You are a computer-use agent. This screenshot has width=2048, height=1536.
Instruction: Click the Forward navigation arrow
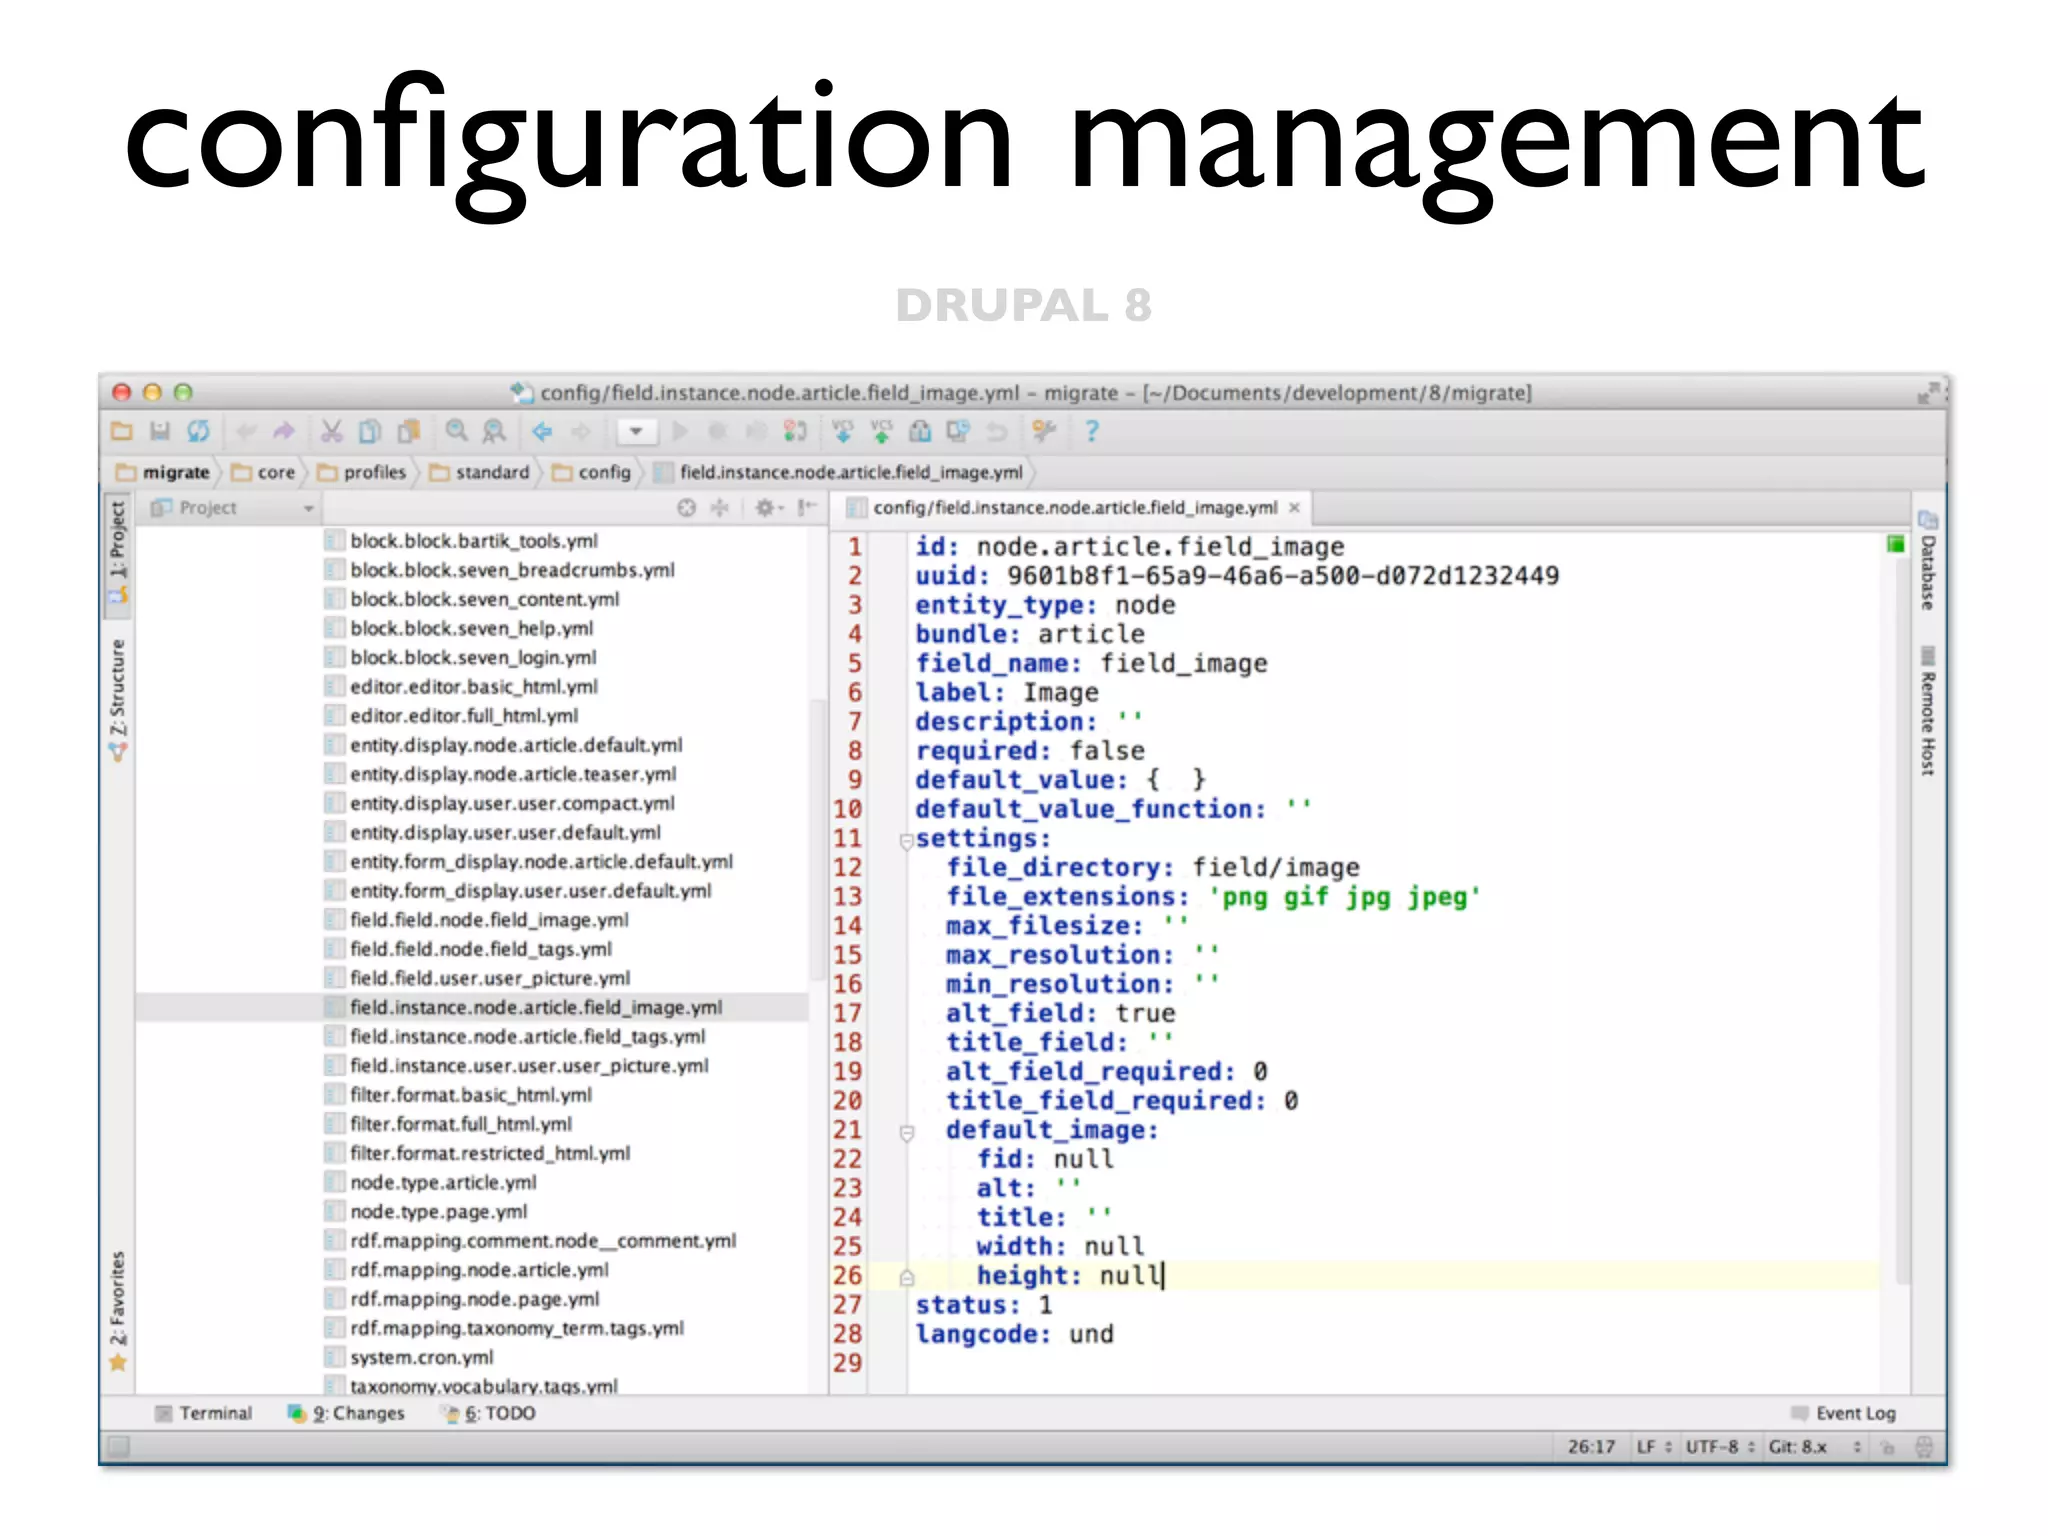[581, 431]
